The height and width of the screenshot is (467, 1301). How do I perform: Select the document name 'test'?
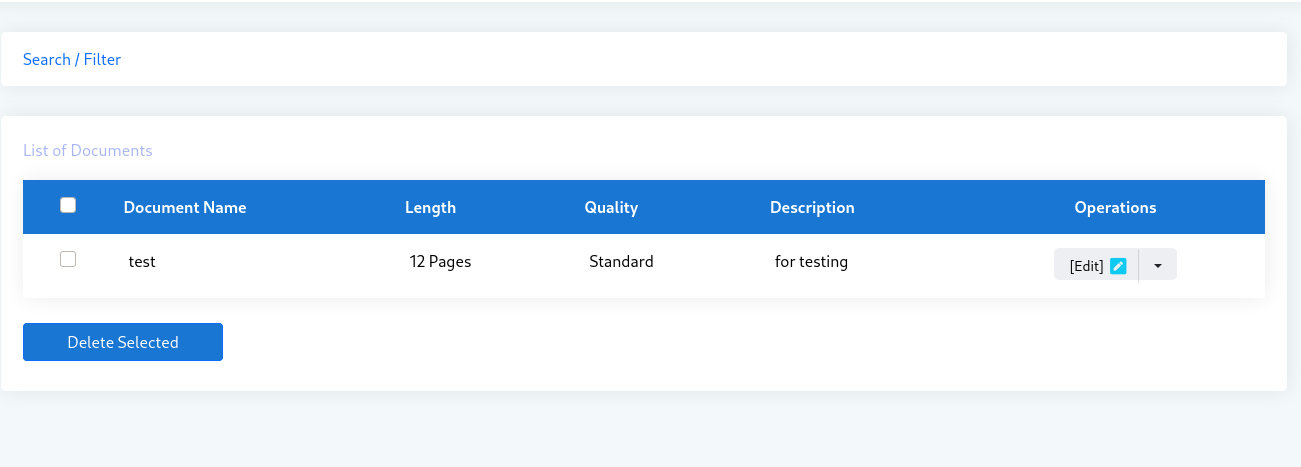[142, 262]
